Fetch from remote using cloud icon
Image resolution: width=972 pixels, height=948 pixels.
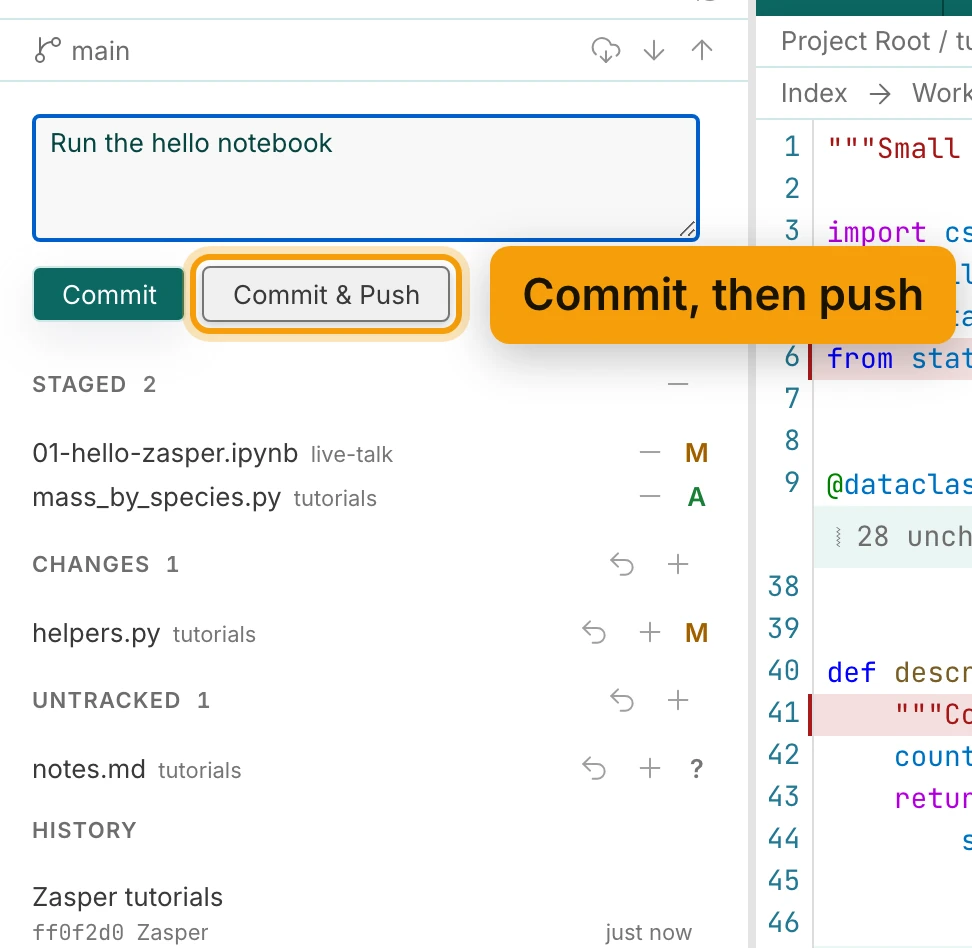[x=606, y=50]
